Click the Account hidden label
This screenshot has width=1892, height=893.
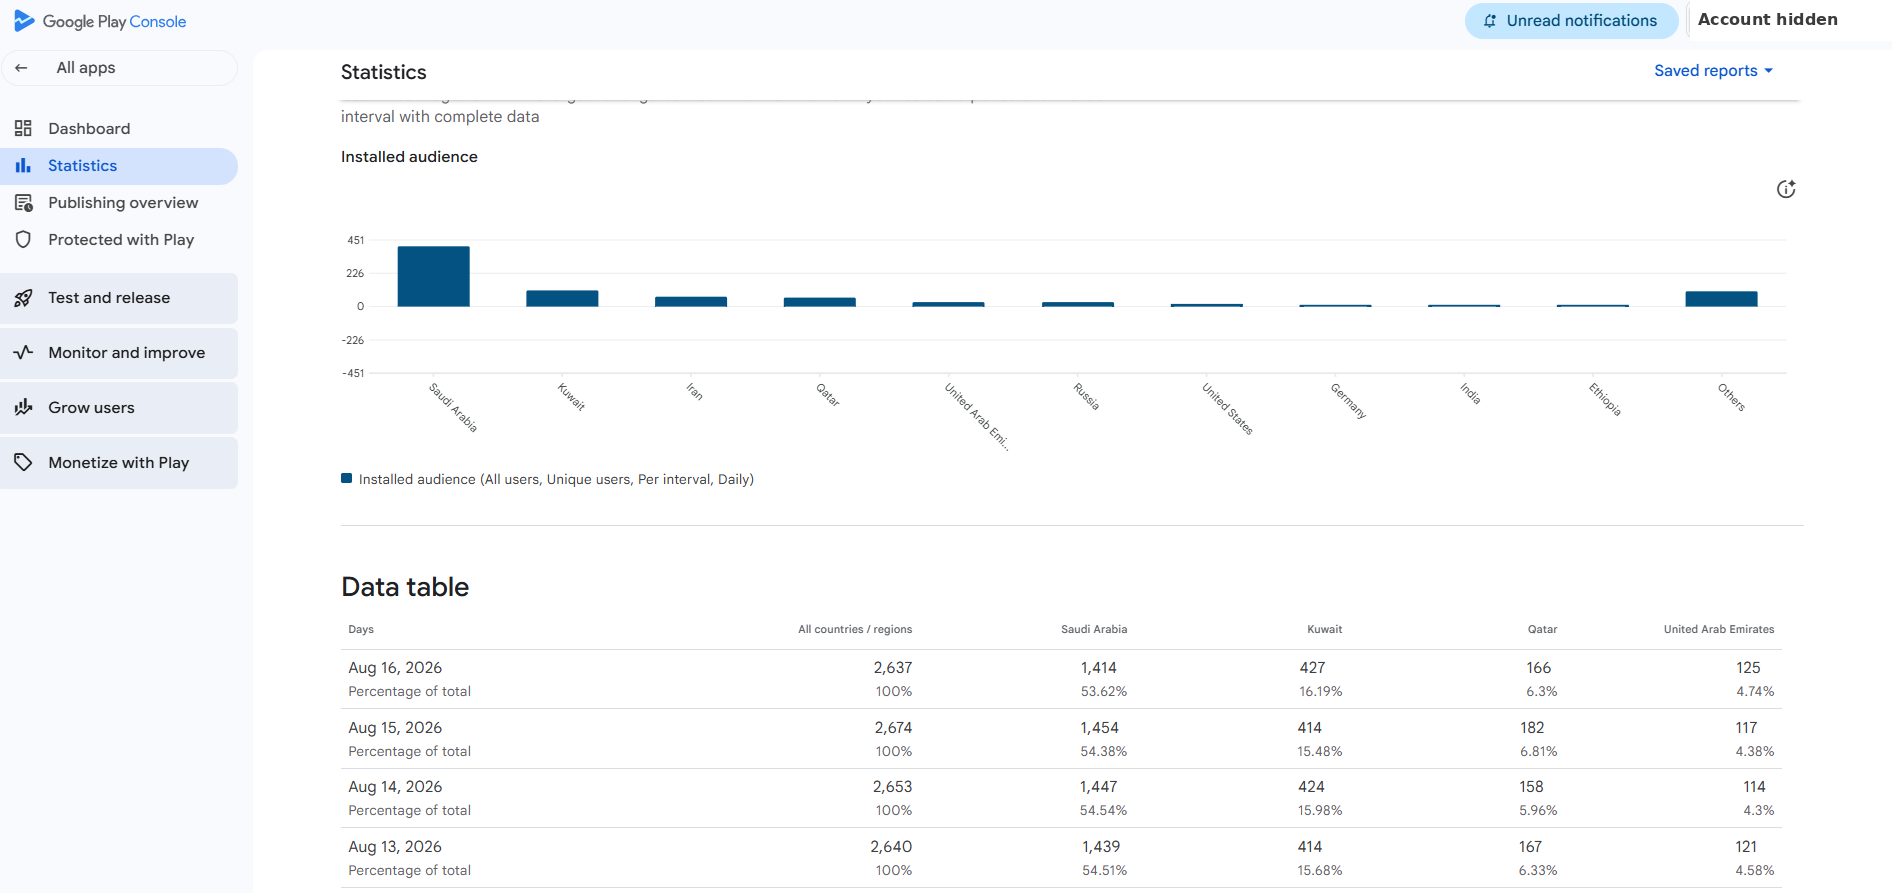(1767, 19)
